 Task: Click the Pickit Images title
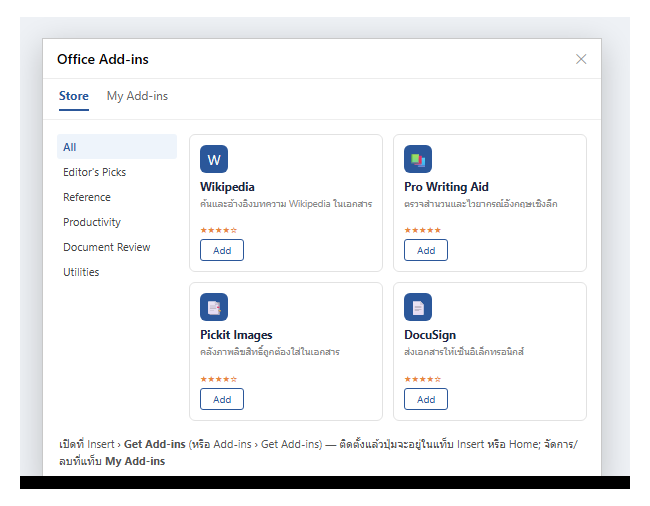click(236, 335)
